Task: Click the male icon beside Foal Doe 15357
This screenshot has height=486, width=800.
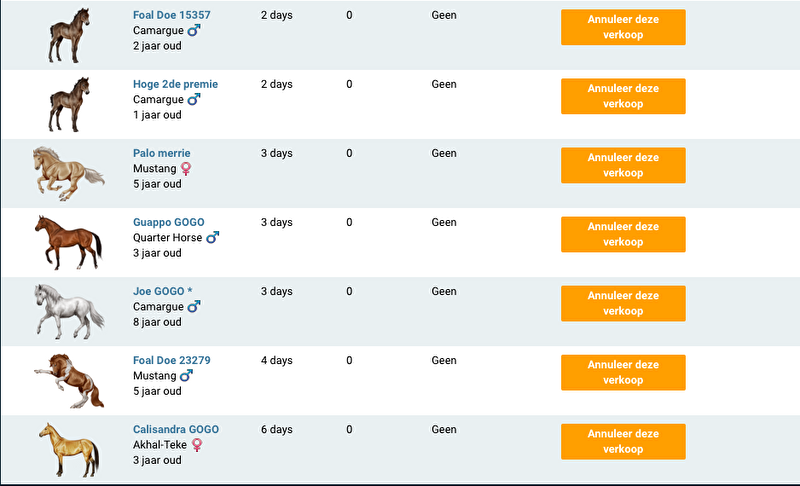Action: pos(194,31)
